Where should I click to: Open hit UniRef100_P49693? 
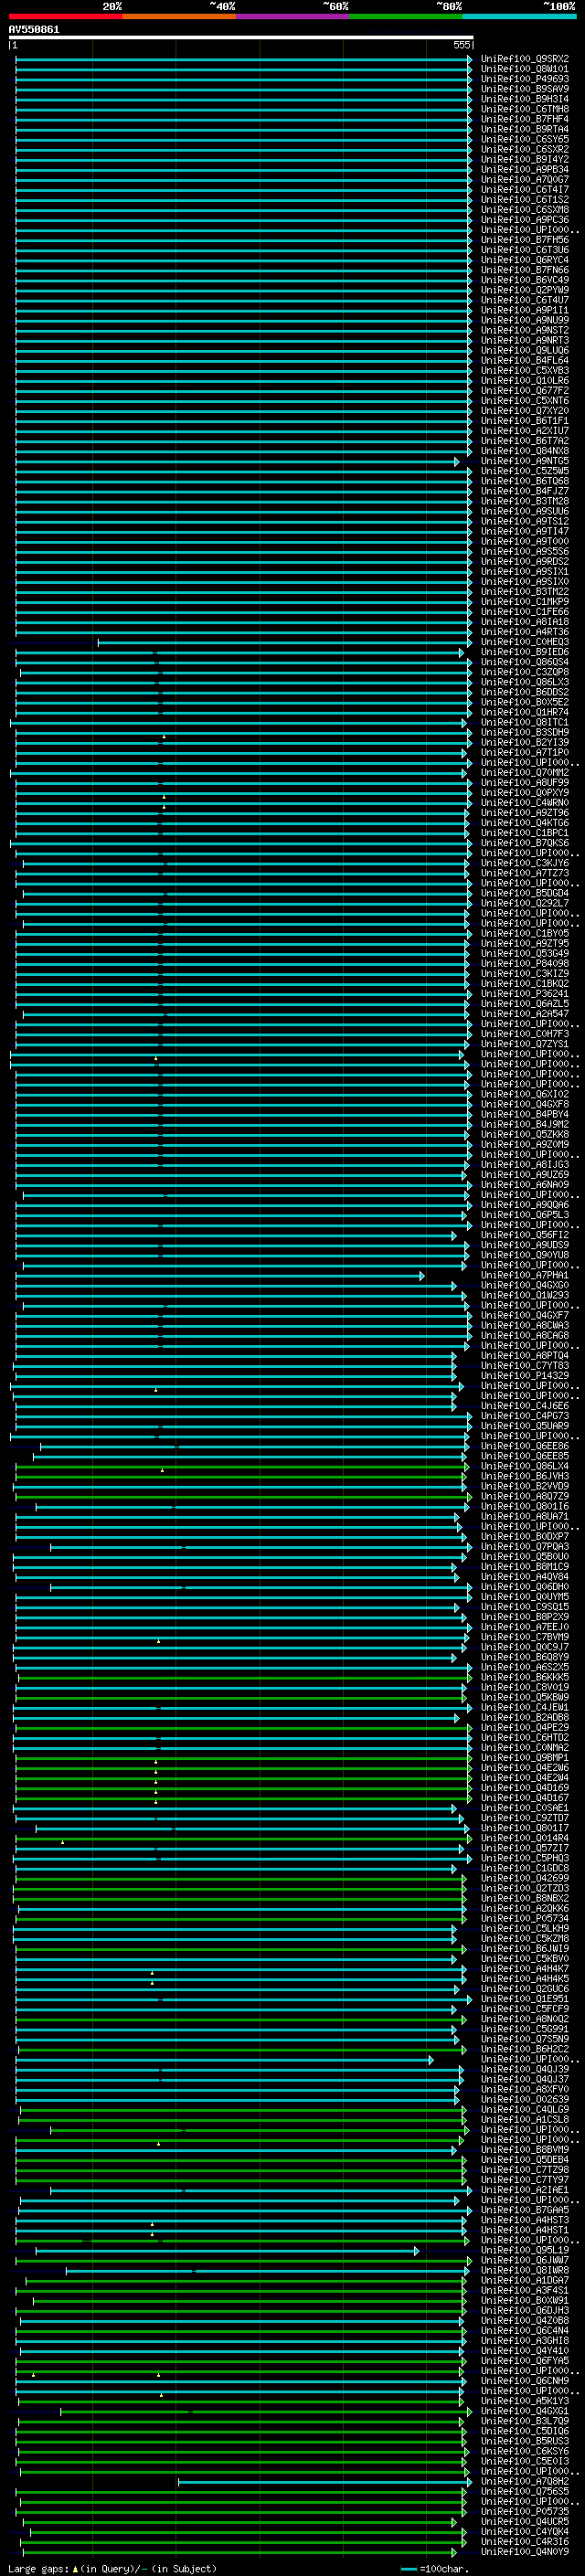[x=525, y=79]
